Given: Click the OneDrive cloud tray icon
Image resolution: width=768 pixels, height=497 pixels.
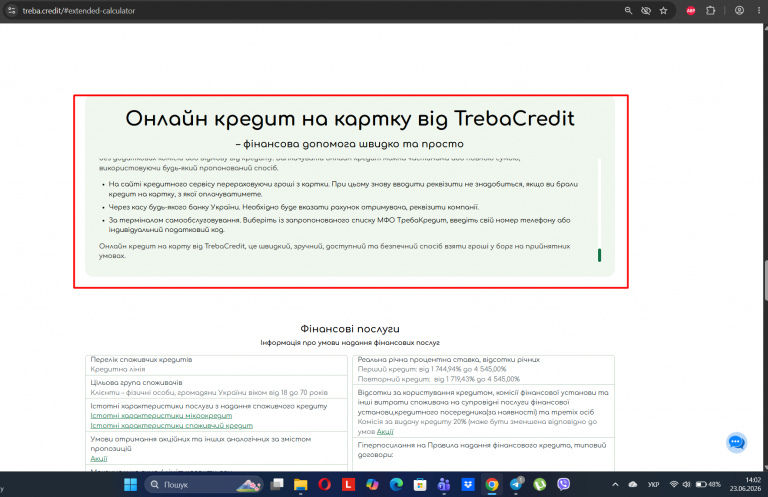Looking at the screenshot, I should [x=633, y=484].
